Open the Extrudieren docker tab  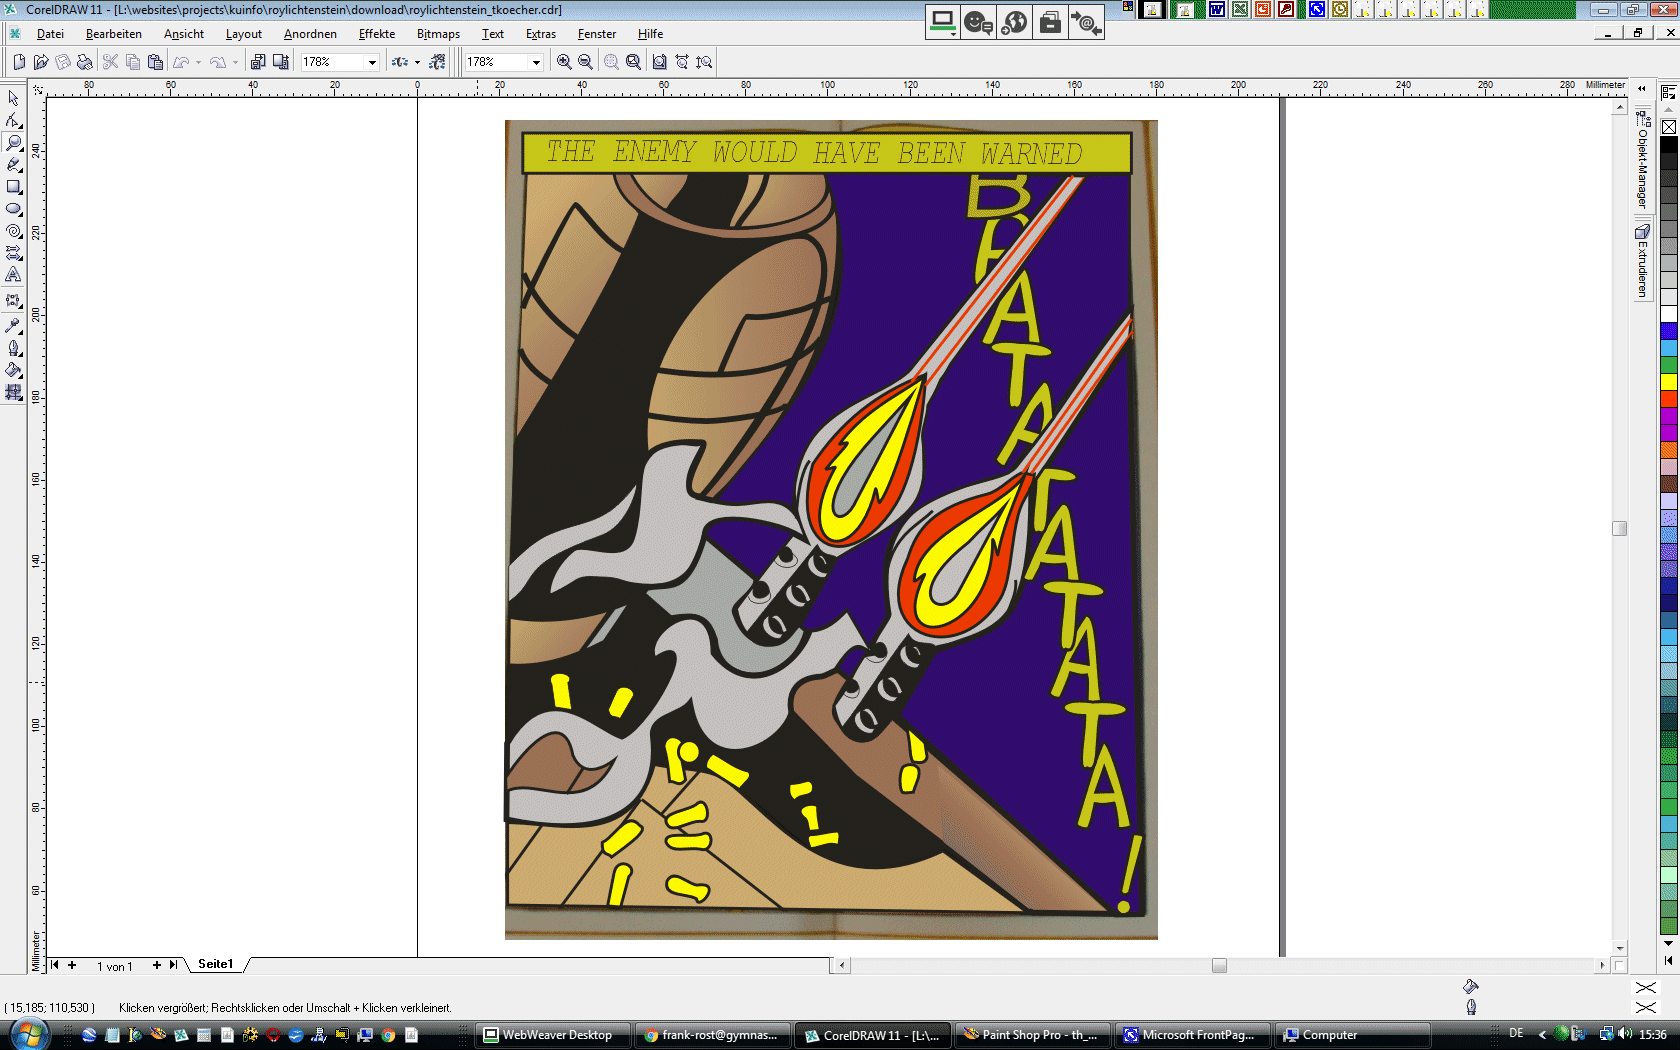point(1642,261)
